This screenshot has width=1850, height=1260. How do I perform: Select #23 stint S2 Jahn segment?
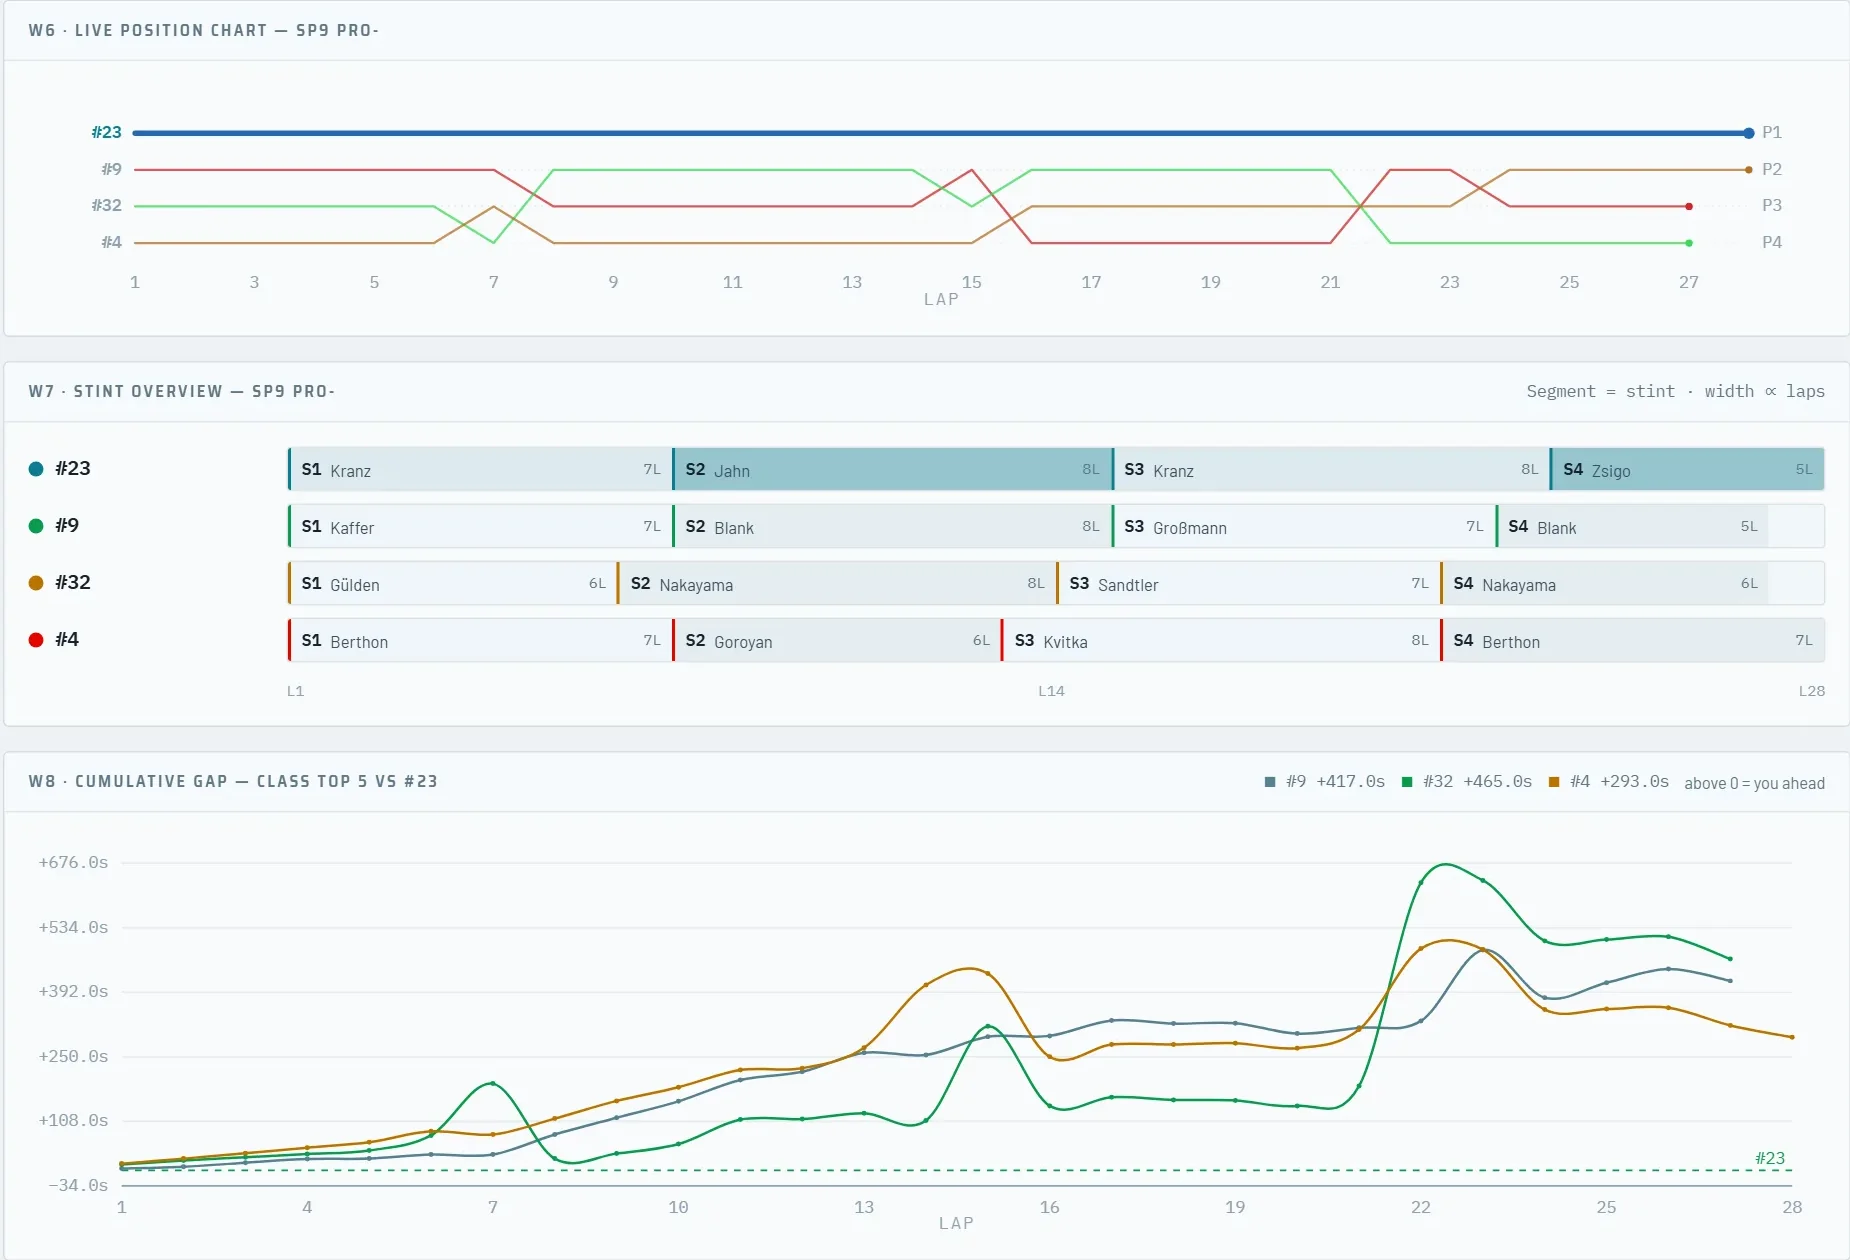tap(892, 470)
